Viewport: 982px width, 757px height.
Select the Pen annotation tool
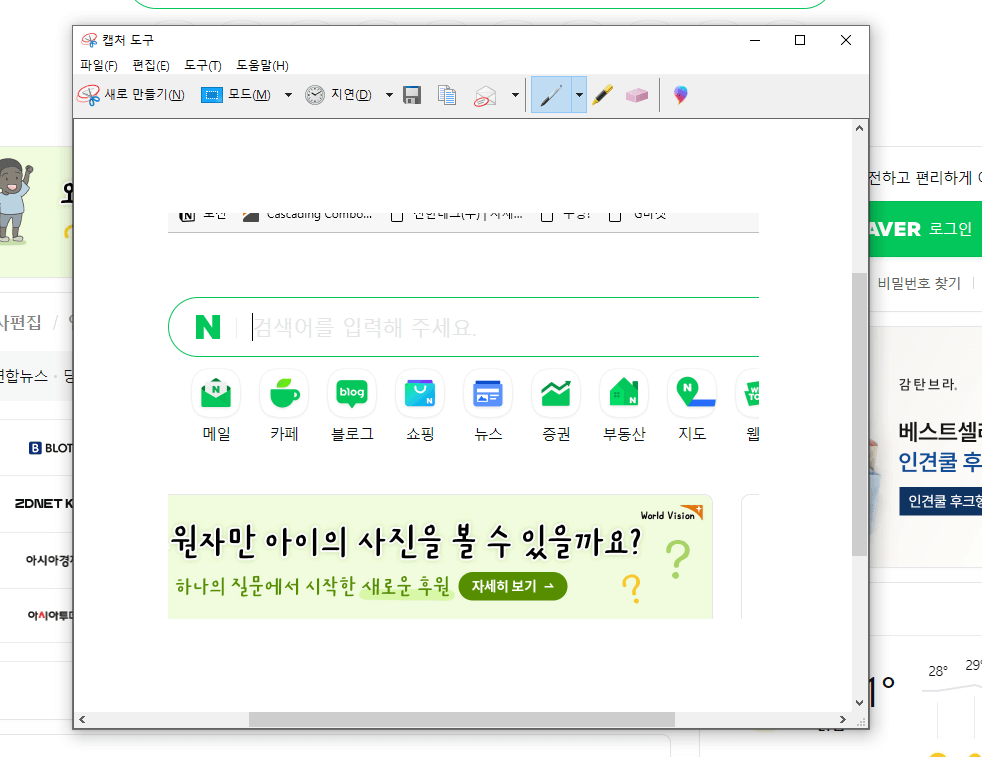(554, 94)
